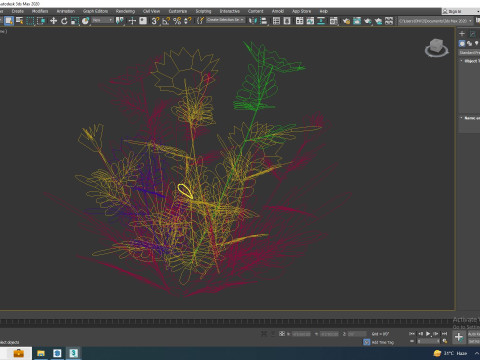
Task: Toggle the Scene Explorer icon
Action: pyautogui.click(x=276, y=21)
